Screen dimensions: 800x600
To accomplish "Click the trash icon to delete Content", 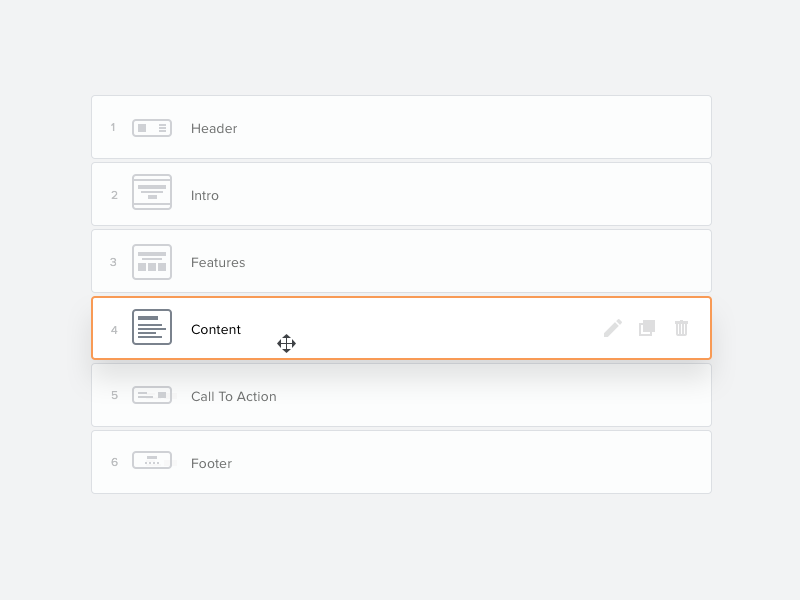I will (681, 328).
